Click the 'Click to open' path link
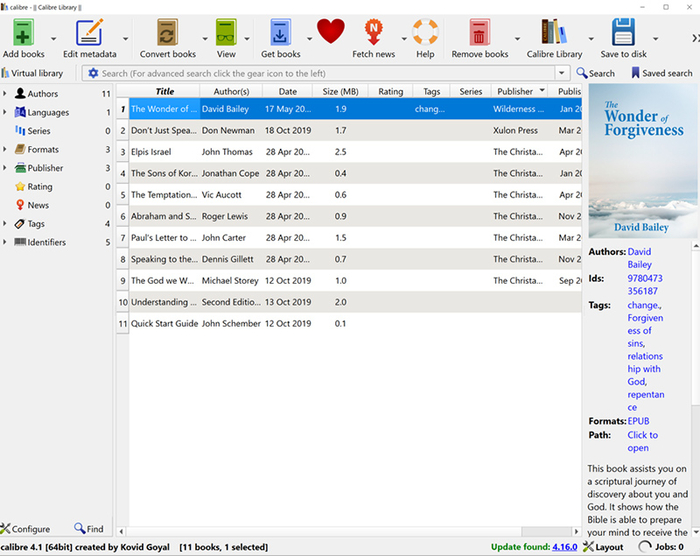The width and height of the screenshot is (700, 556). point(642,441)
